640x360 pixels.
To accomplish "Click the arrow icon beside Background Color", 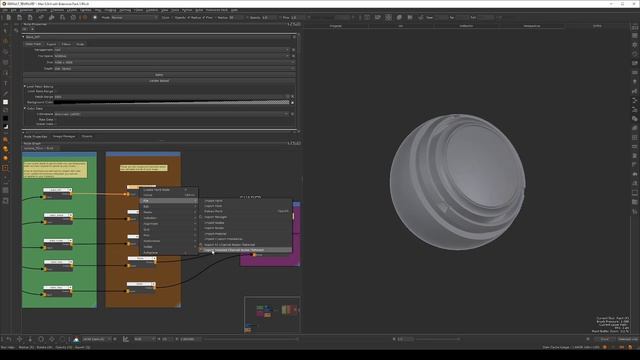I will tap(292, 102).
